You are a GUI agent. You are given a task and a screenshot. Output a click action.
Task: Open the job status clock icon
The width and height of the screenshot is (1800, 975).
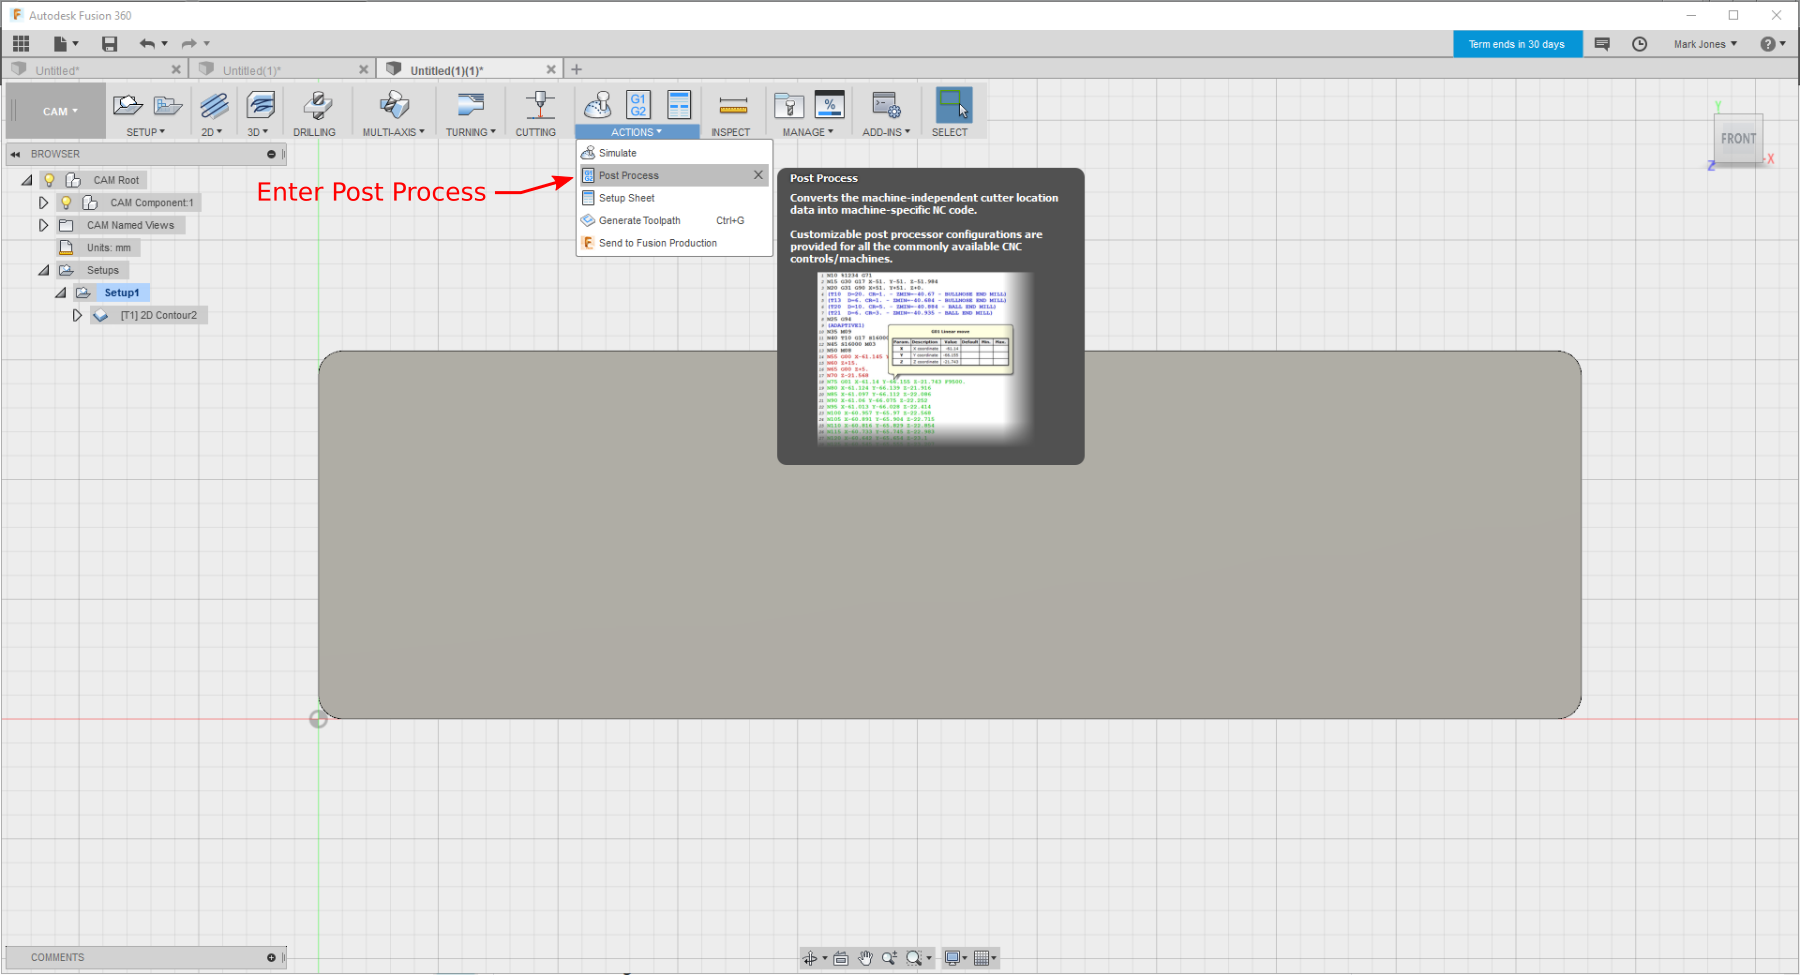[1640, 44]
